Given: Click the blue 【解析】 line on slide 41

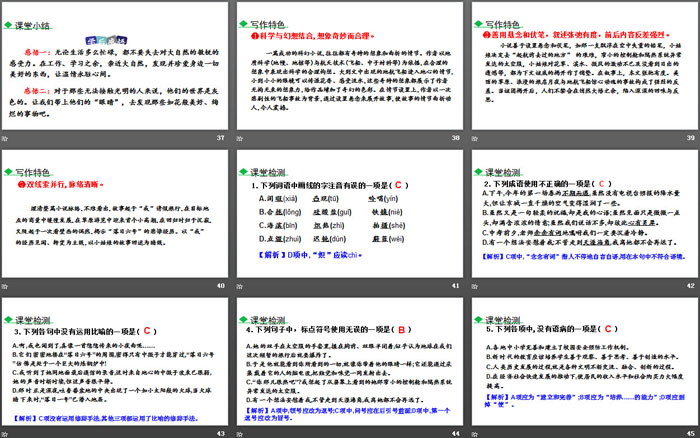Looking at the screenshot, I should pyautogui.click(x=310, y=255).
